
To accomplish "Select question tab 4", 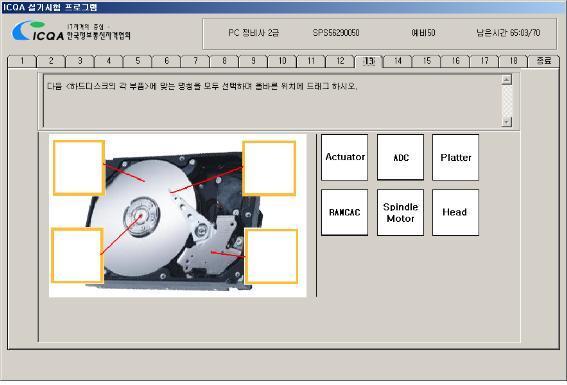I will 109,61.
